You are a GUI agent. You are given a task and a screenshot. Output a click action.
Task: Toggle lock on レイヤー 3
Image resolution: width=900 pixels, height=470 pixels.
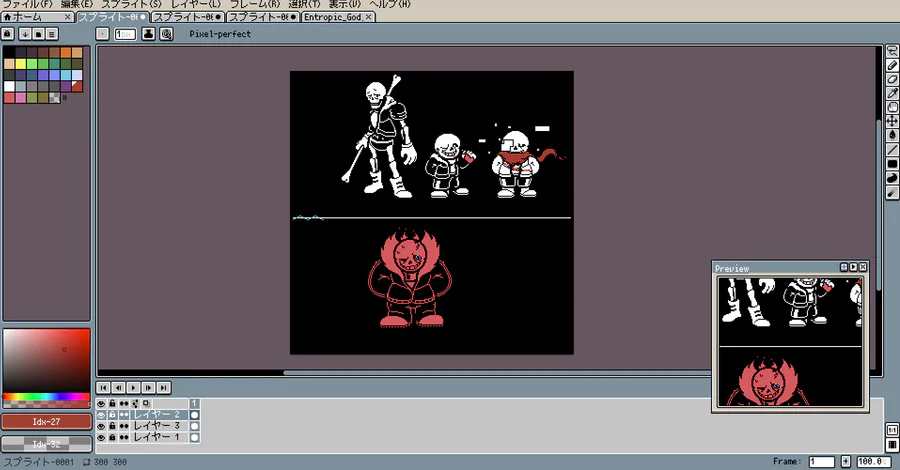[112, 426]
